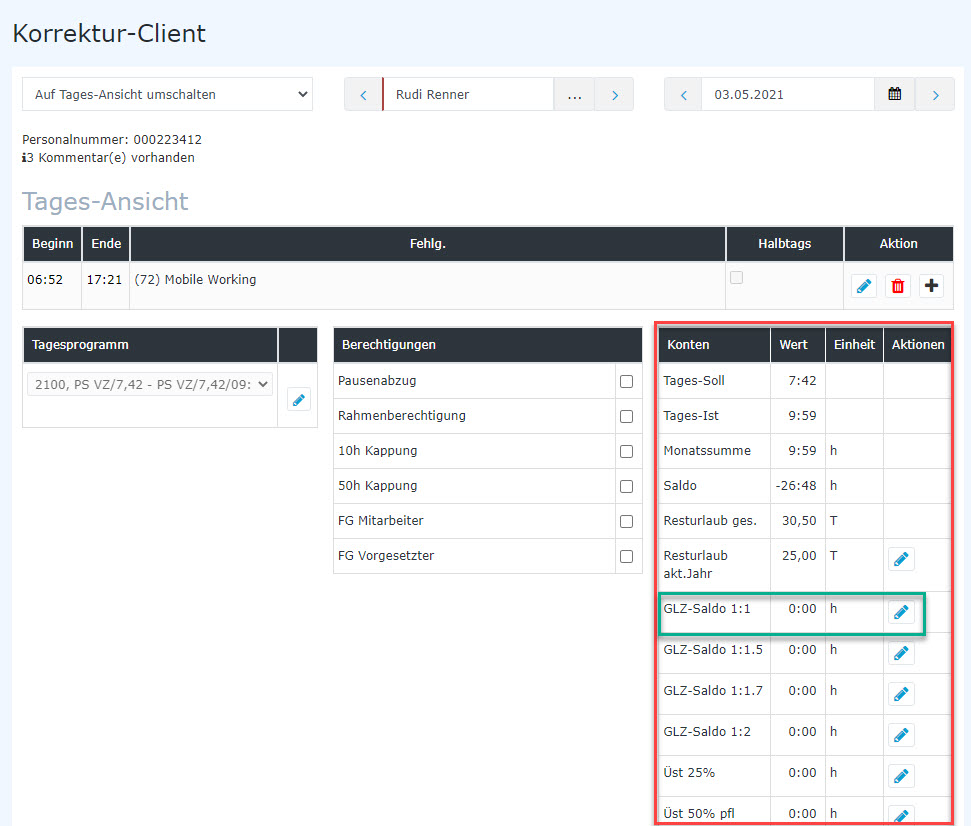
Task: Click the Ende column header
Action: click(106, 244)
